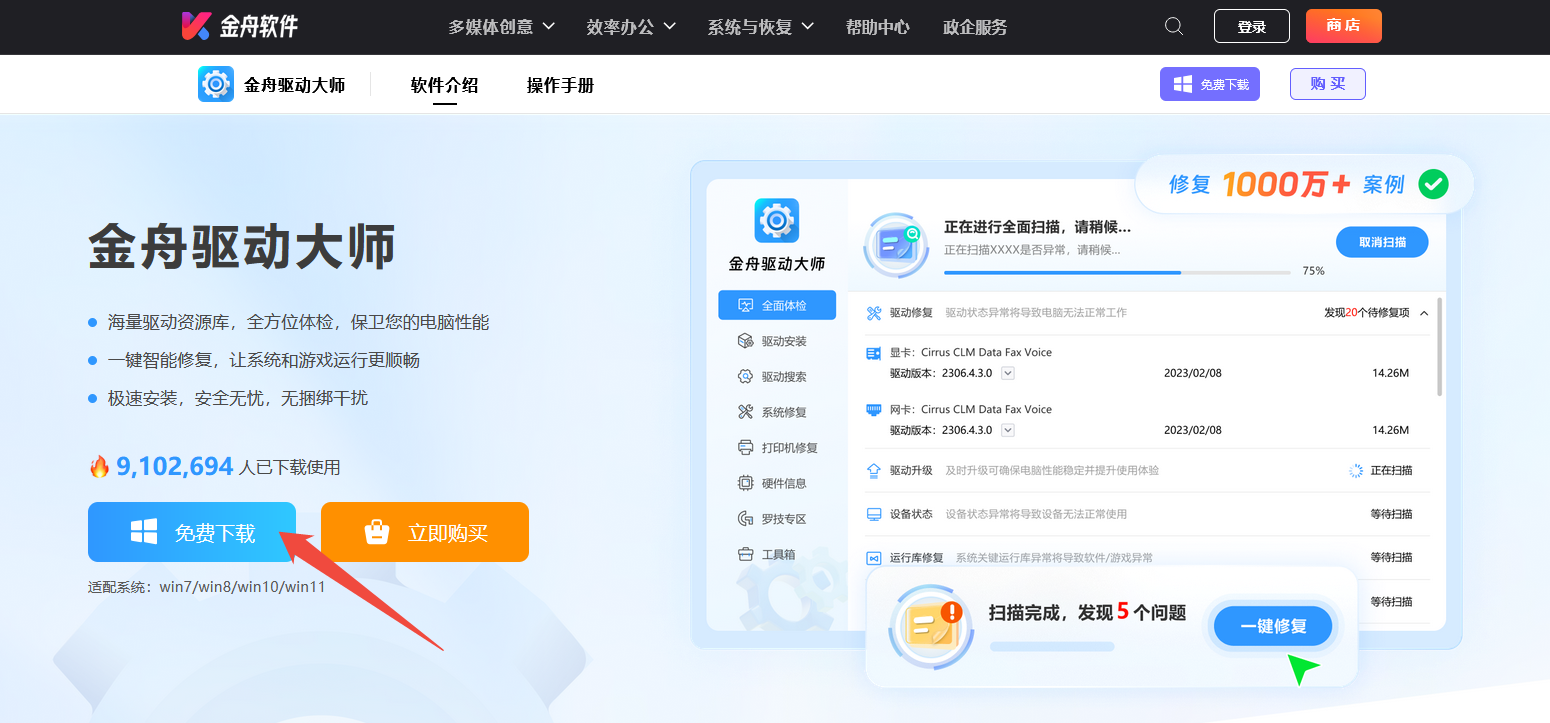
Task: Click the Windows logo in purple 免费下载
Action: [x=1183, y=85]
